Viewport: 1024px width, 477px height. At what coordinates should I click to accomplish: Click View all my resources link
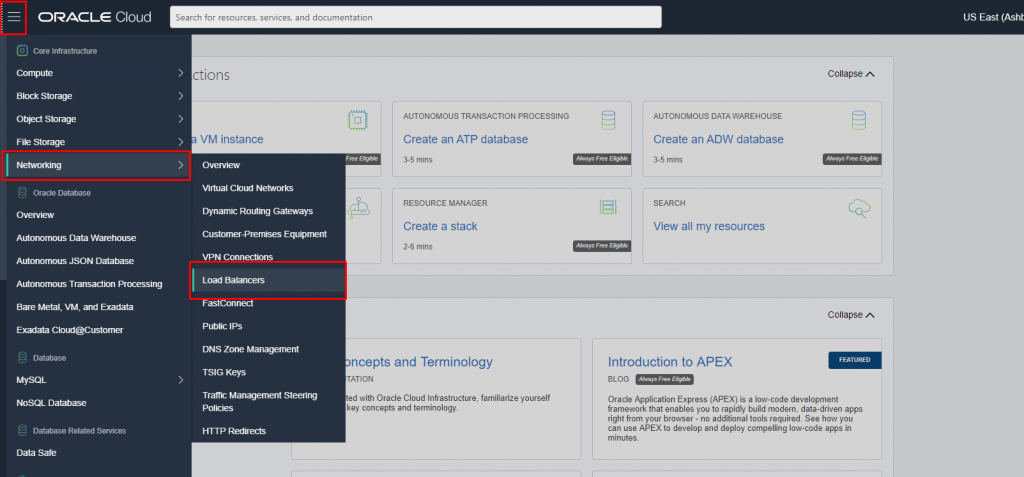(x=709, y=226)
